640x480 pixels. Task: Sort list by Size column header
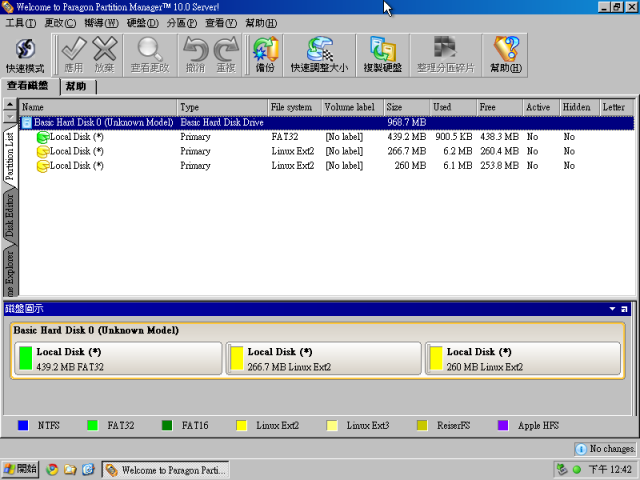407,107
